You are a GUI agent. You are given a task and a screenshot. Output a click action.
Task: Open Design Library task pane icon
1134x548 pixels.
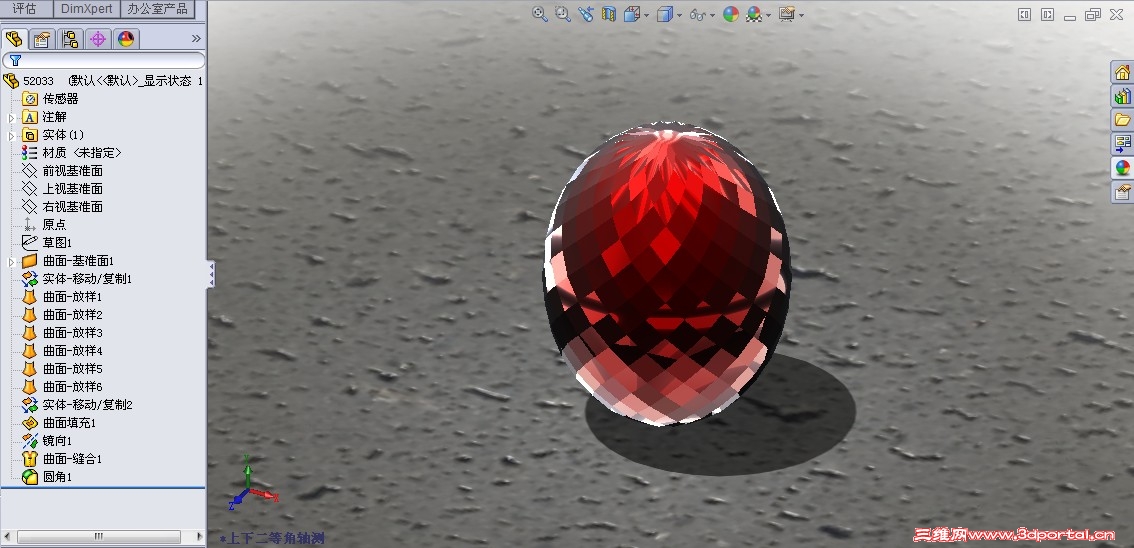pyautogui.click(x=1122, y=96)
